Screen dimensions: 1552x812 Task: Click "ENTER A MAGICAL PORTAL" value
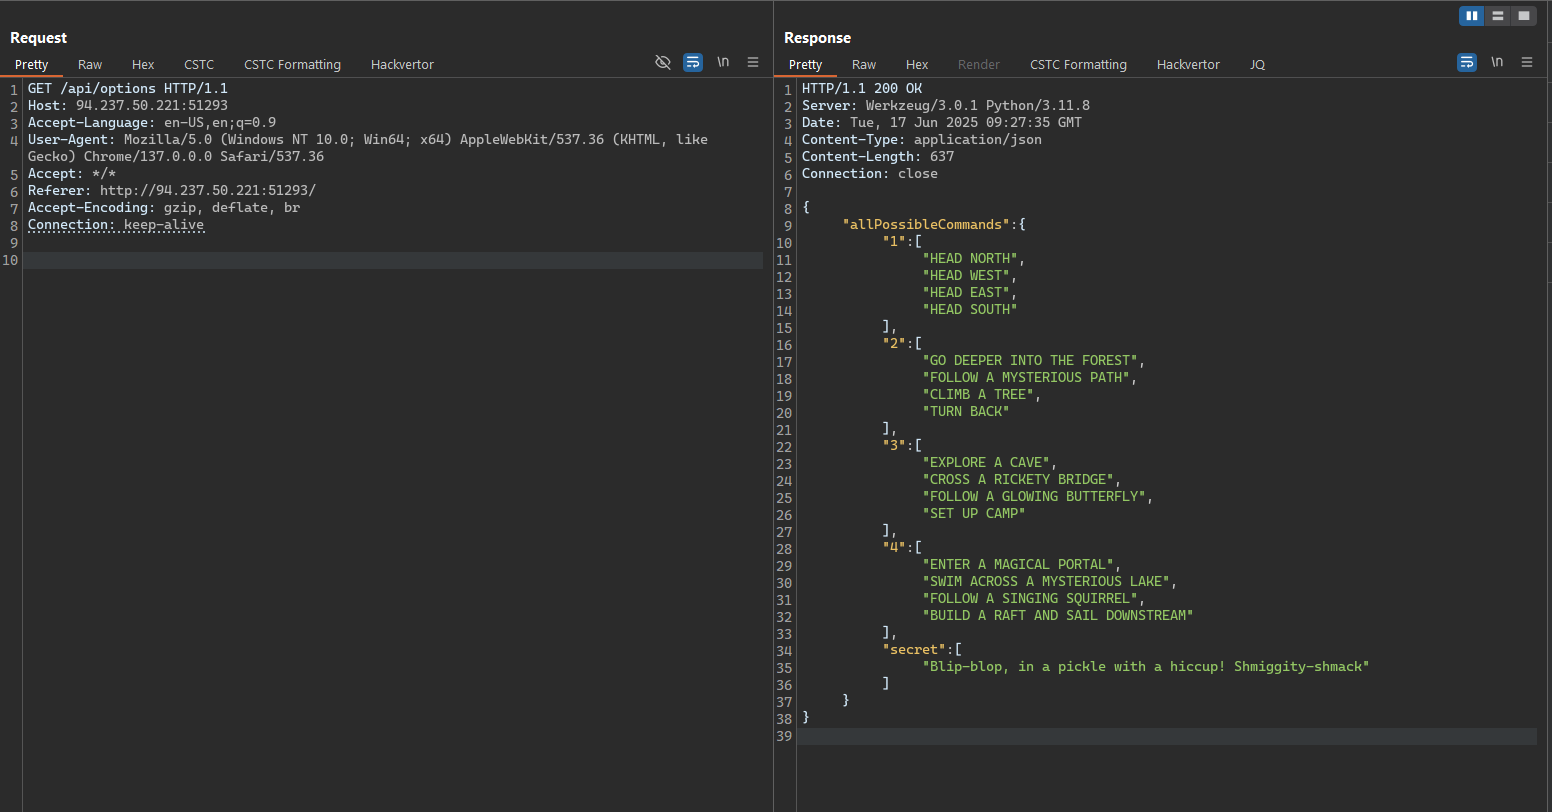tap(1018, 565)
